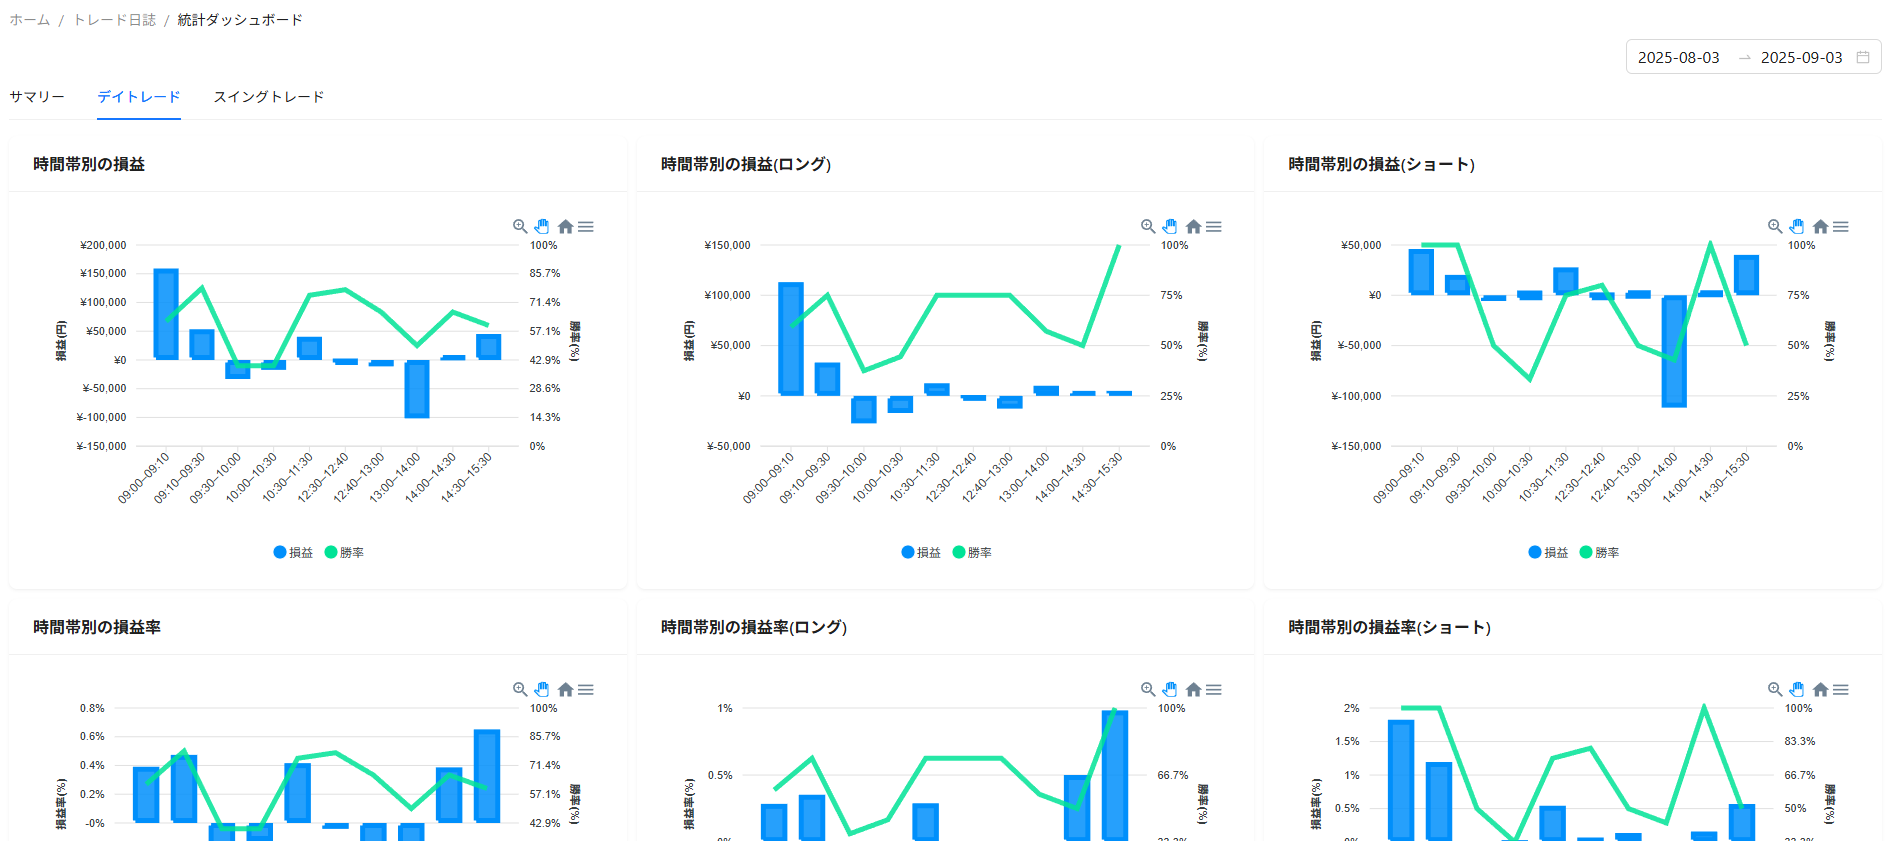Screen dimensions: 1886x841
Task: Click start date field 2025-08-03
Action: pos(1679,57)
